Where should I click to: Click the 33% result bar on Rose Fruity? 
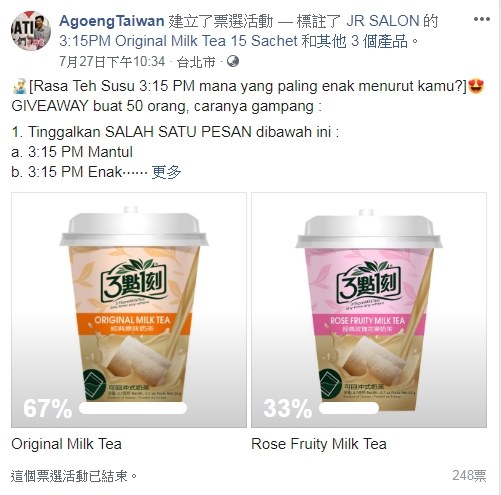tap(349, 408)
